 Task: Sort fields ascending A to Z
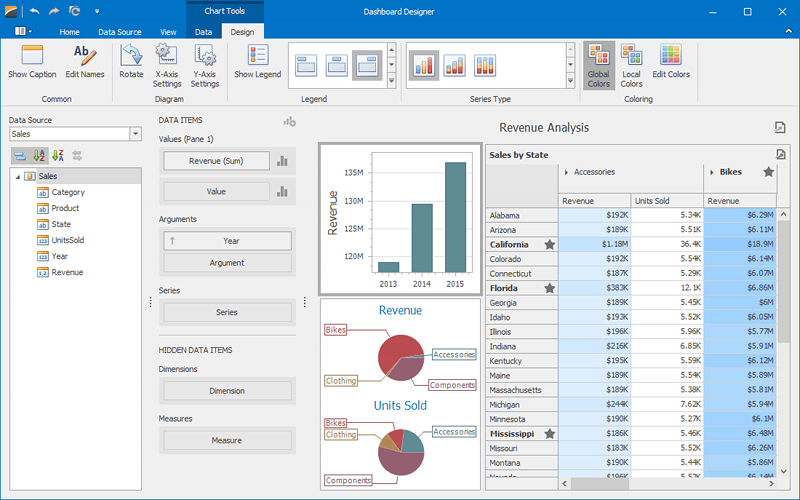tap(39, 155)
